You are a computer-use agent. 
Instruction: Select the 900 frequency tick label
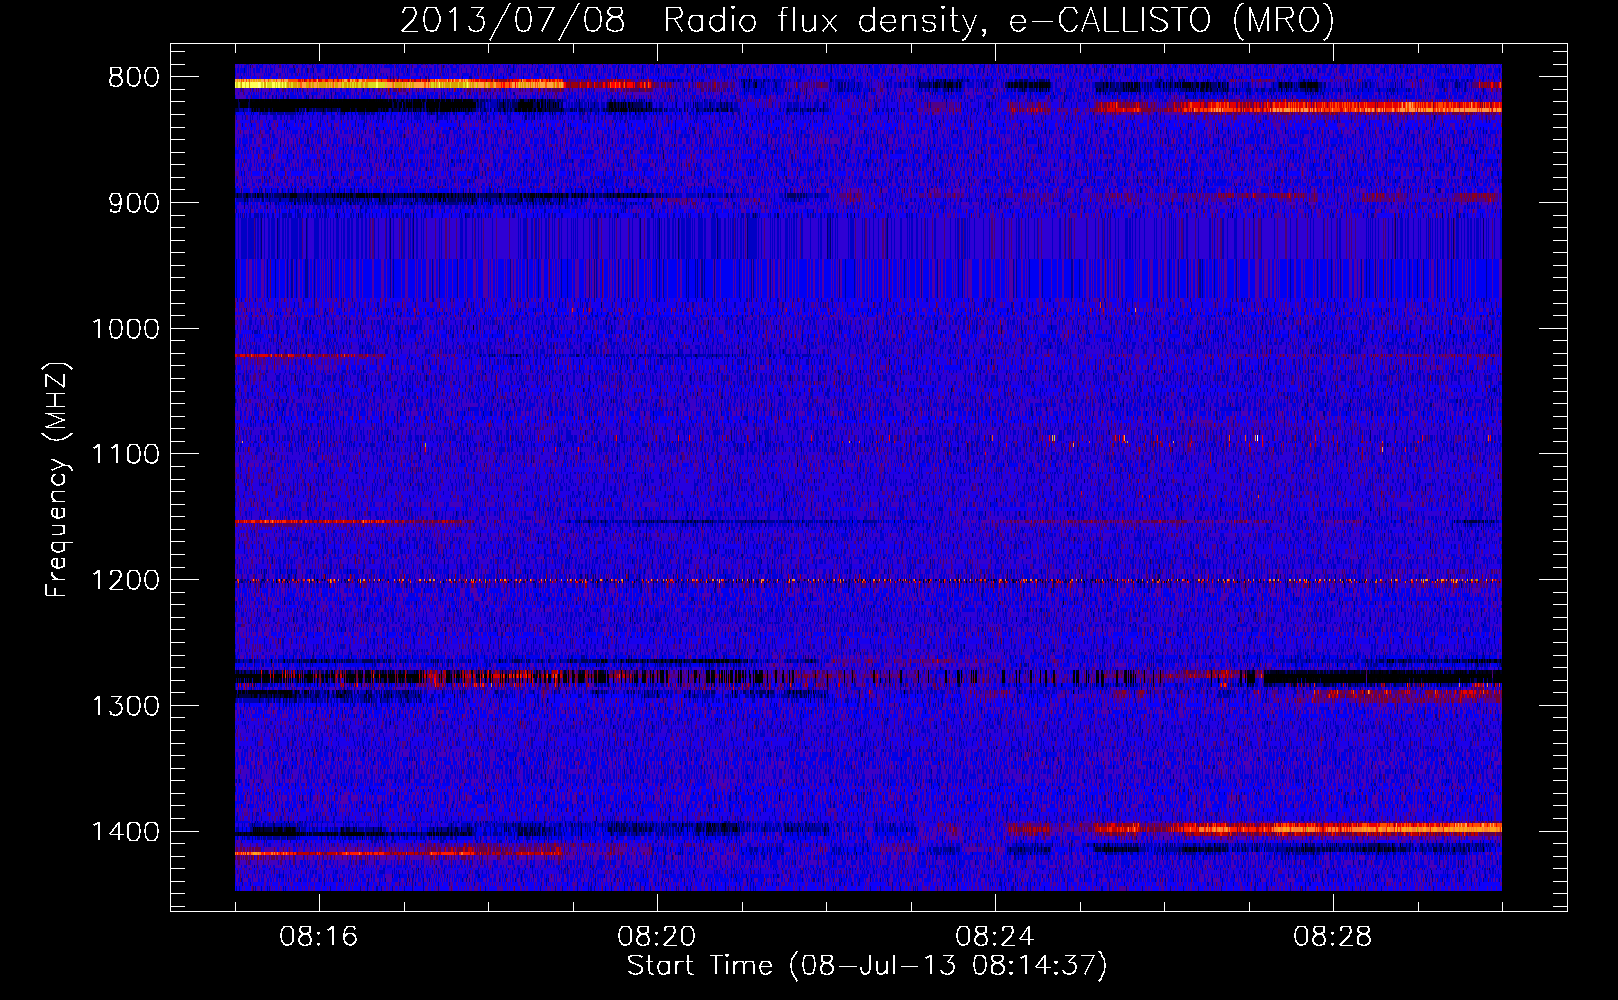[133, 203]
